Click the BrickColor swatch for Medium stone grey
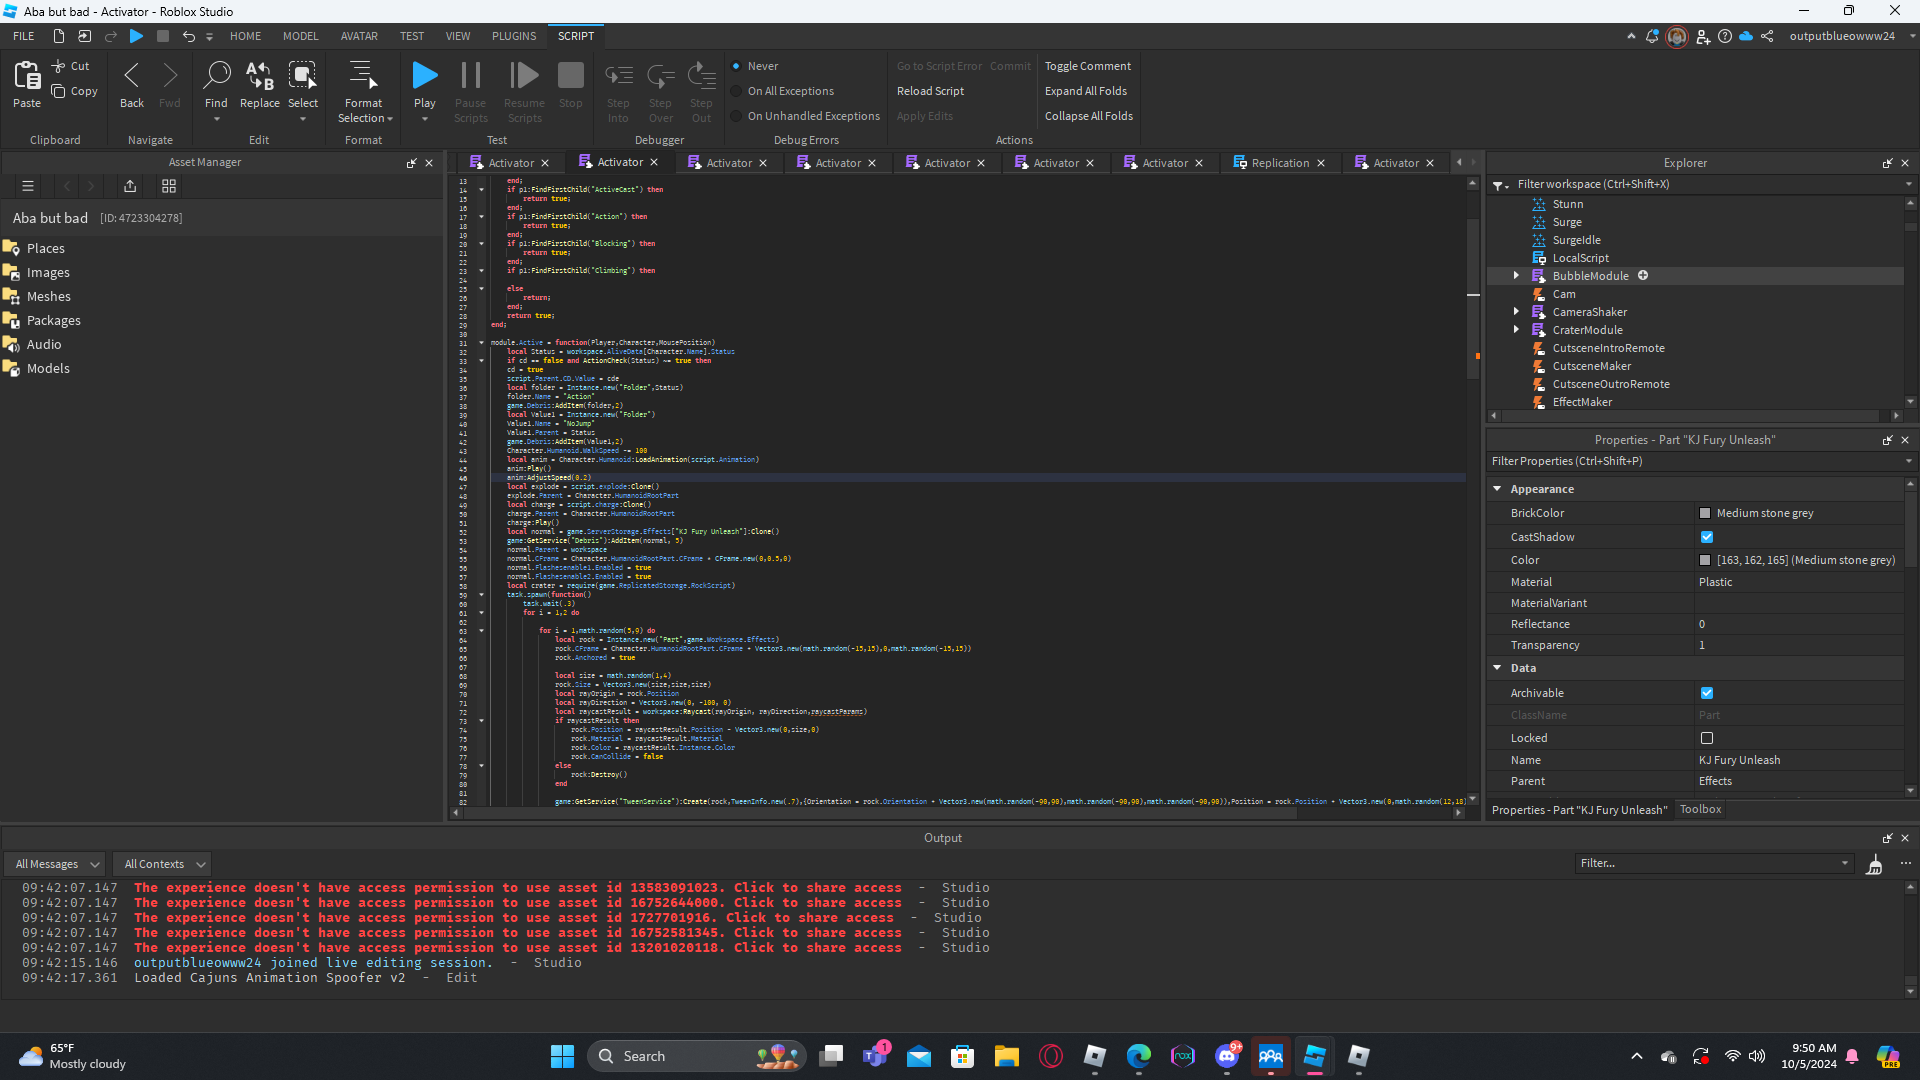1920x1080 pixels. click(1705, 513)
